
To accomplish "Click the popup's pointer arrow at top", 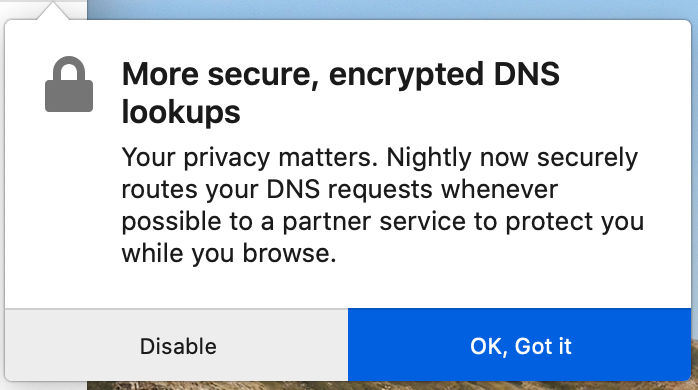I will click(x=53, y=11).
